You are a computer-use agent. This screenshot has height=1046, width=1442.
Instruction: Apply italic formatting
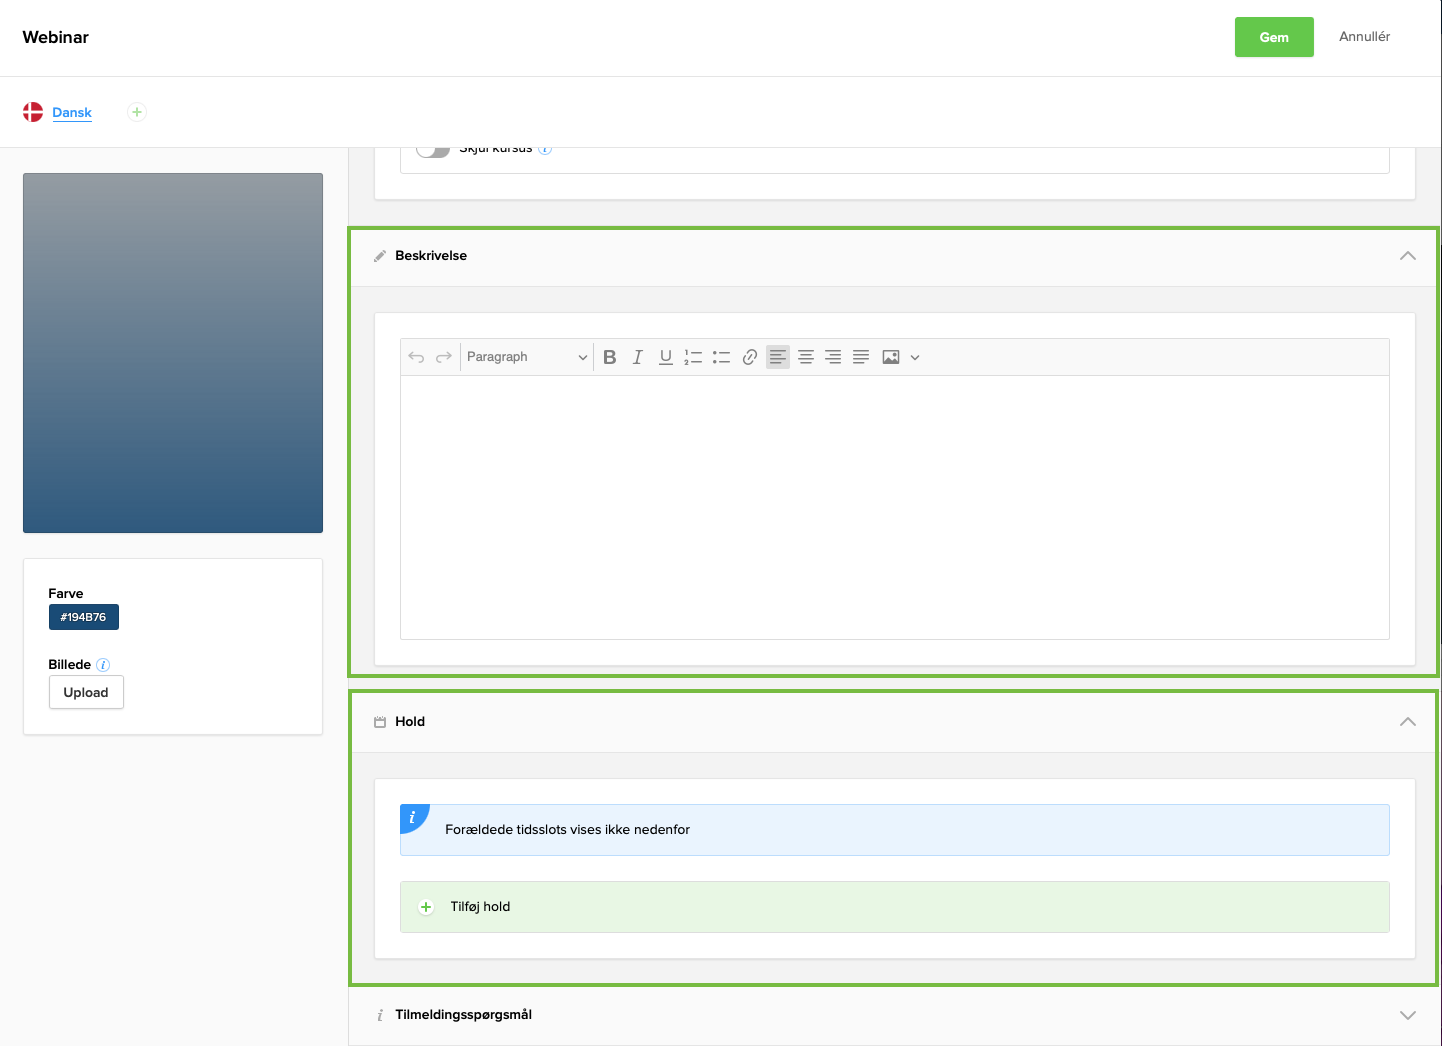click(638, 356)
